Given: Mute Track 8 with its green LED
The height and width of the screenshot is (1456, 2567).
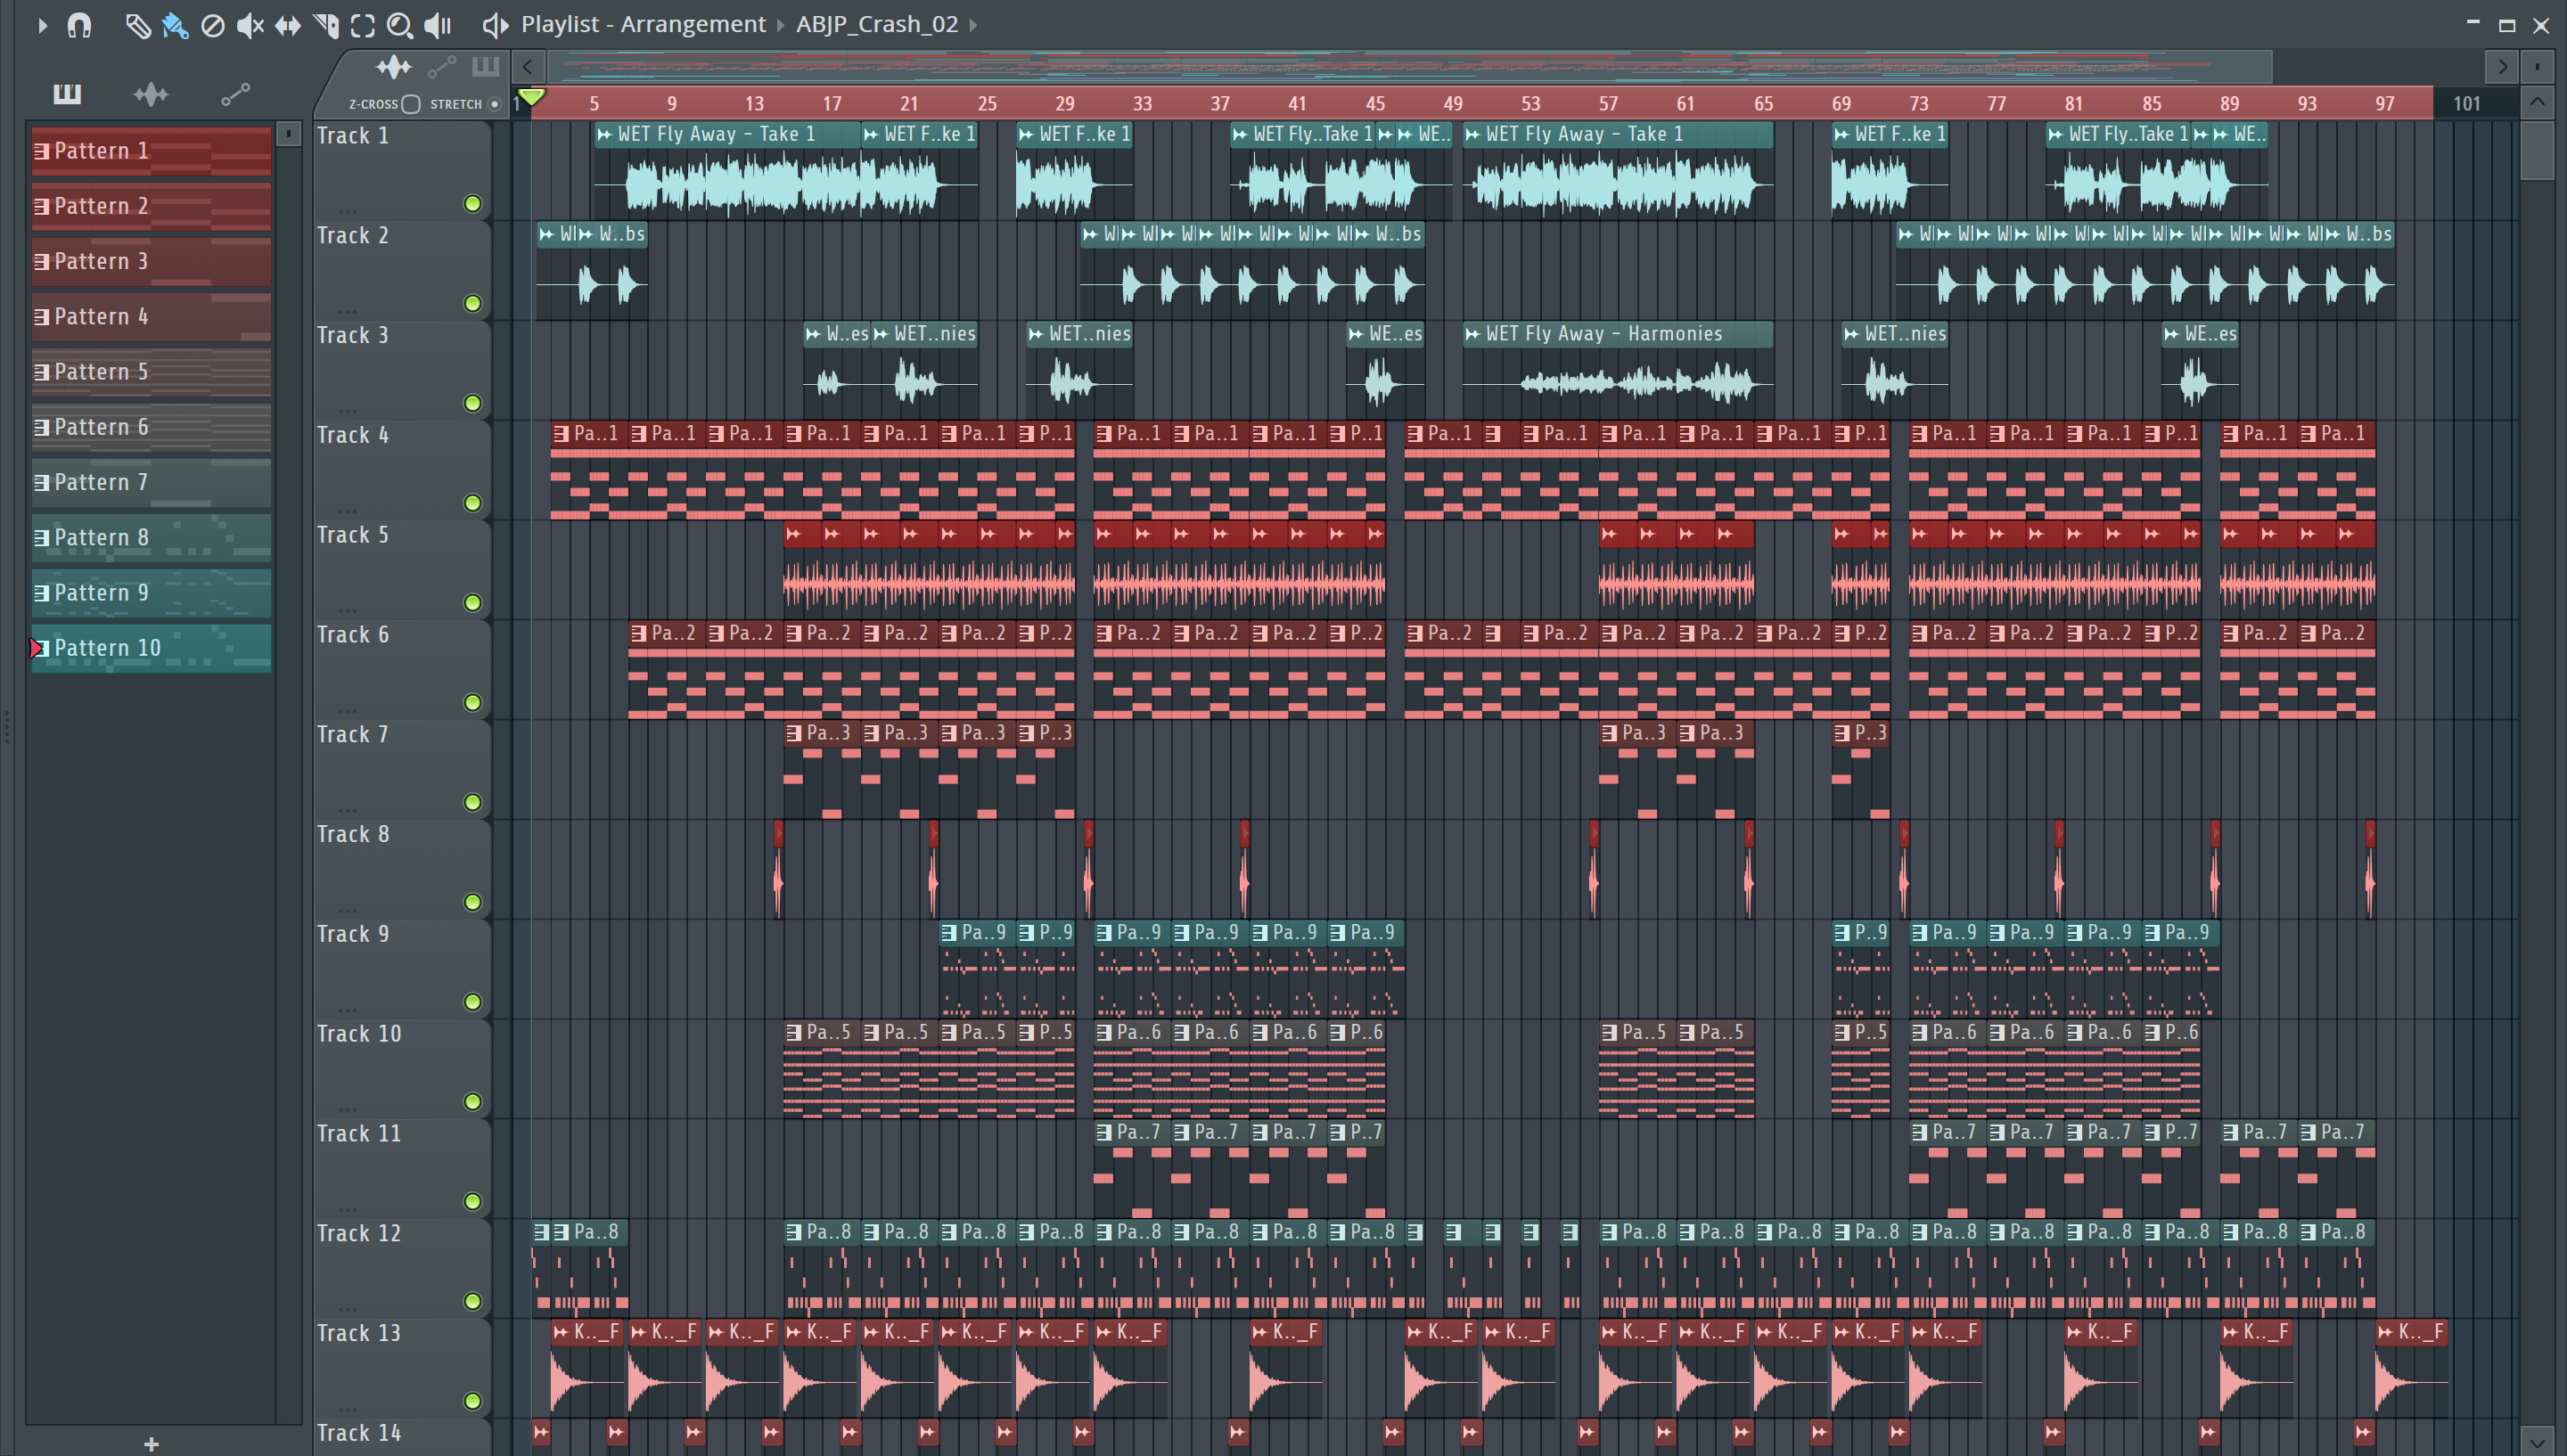Looking at the screenshot, I should pyautogui.click(x=473, y=903).
